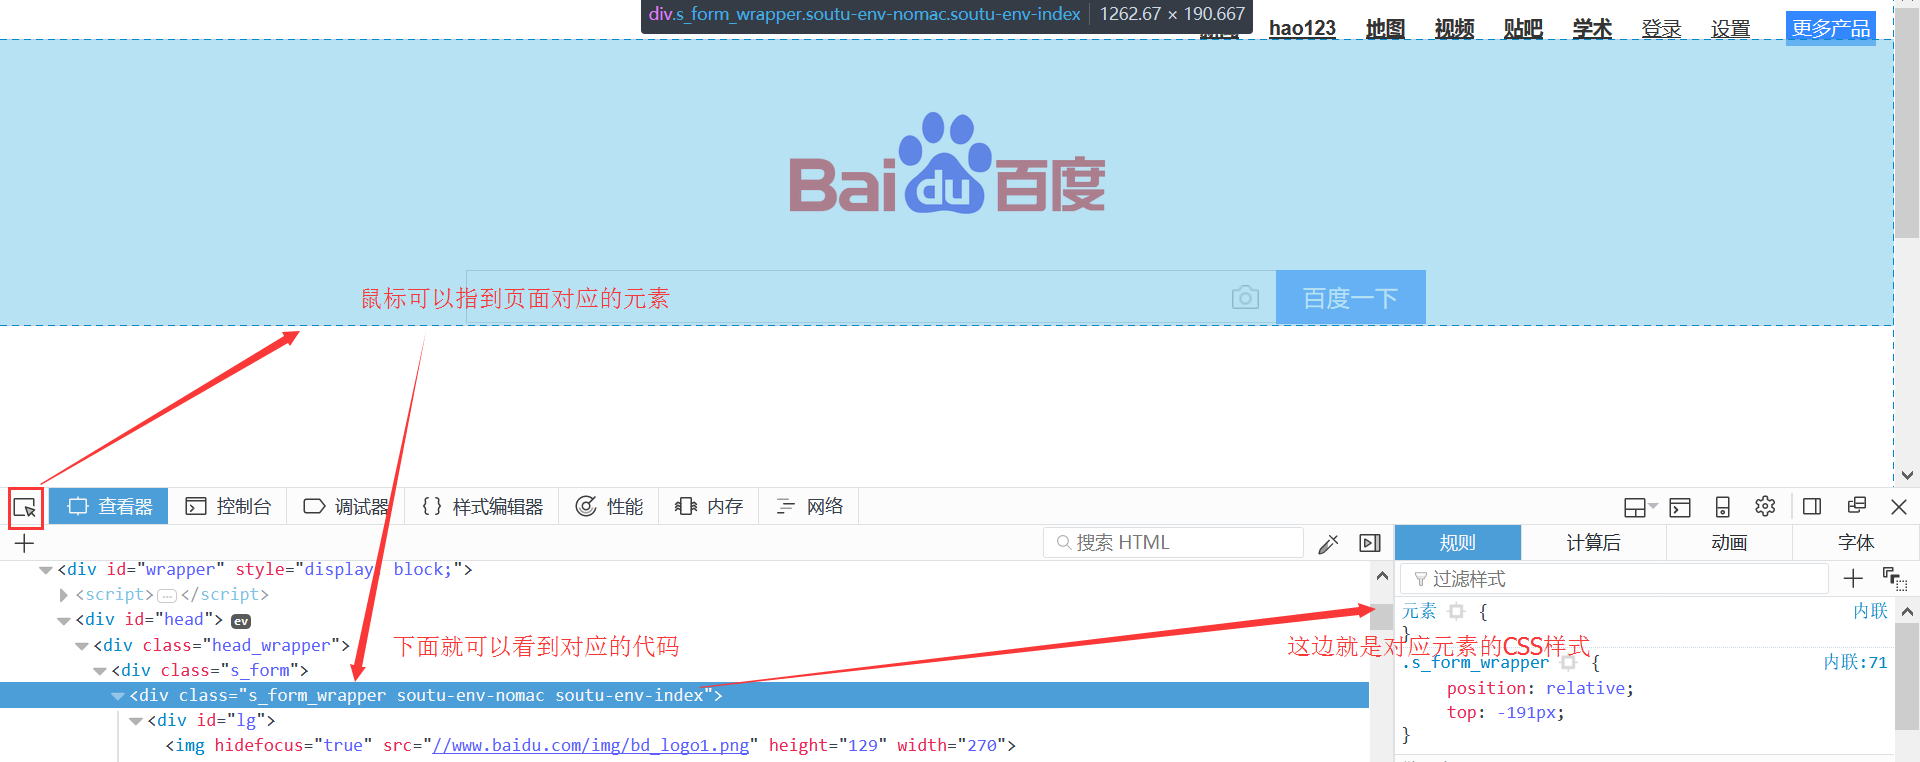Viewport: 1920px width, 762px height.
Task: Click the Baidu logo image
Action: pyautogui.click(x=947, y=162)
